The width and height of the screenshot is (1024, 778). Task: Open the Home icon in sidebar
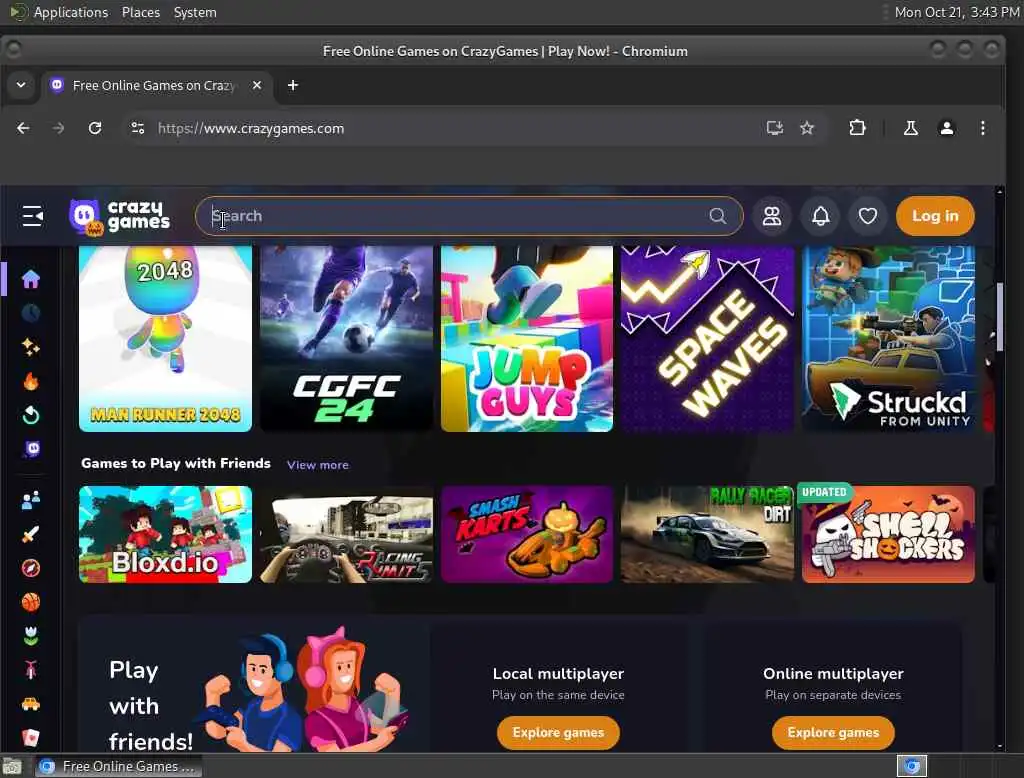click(x=31, y=279)
